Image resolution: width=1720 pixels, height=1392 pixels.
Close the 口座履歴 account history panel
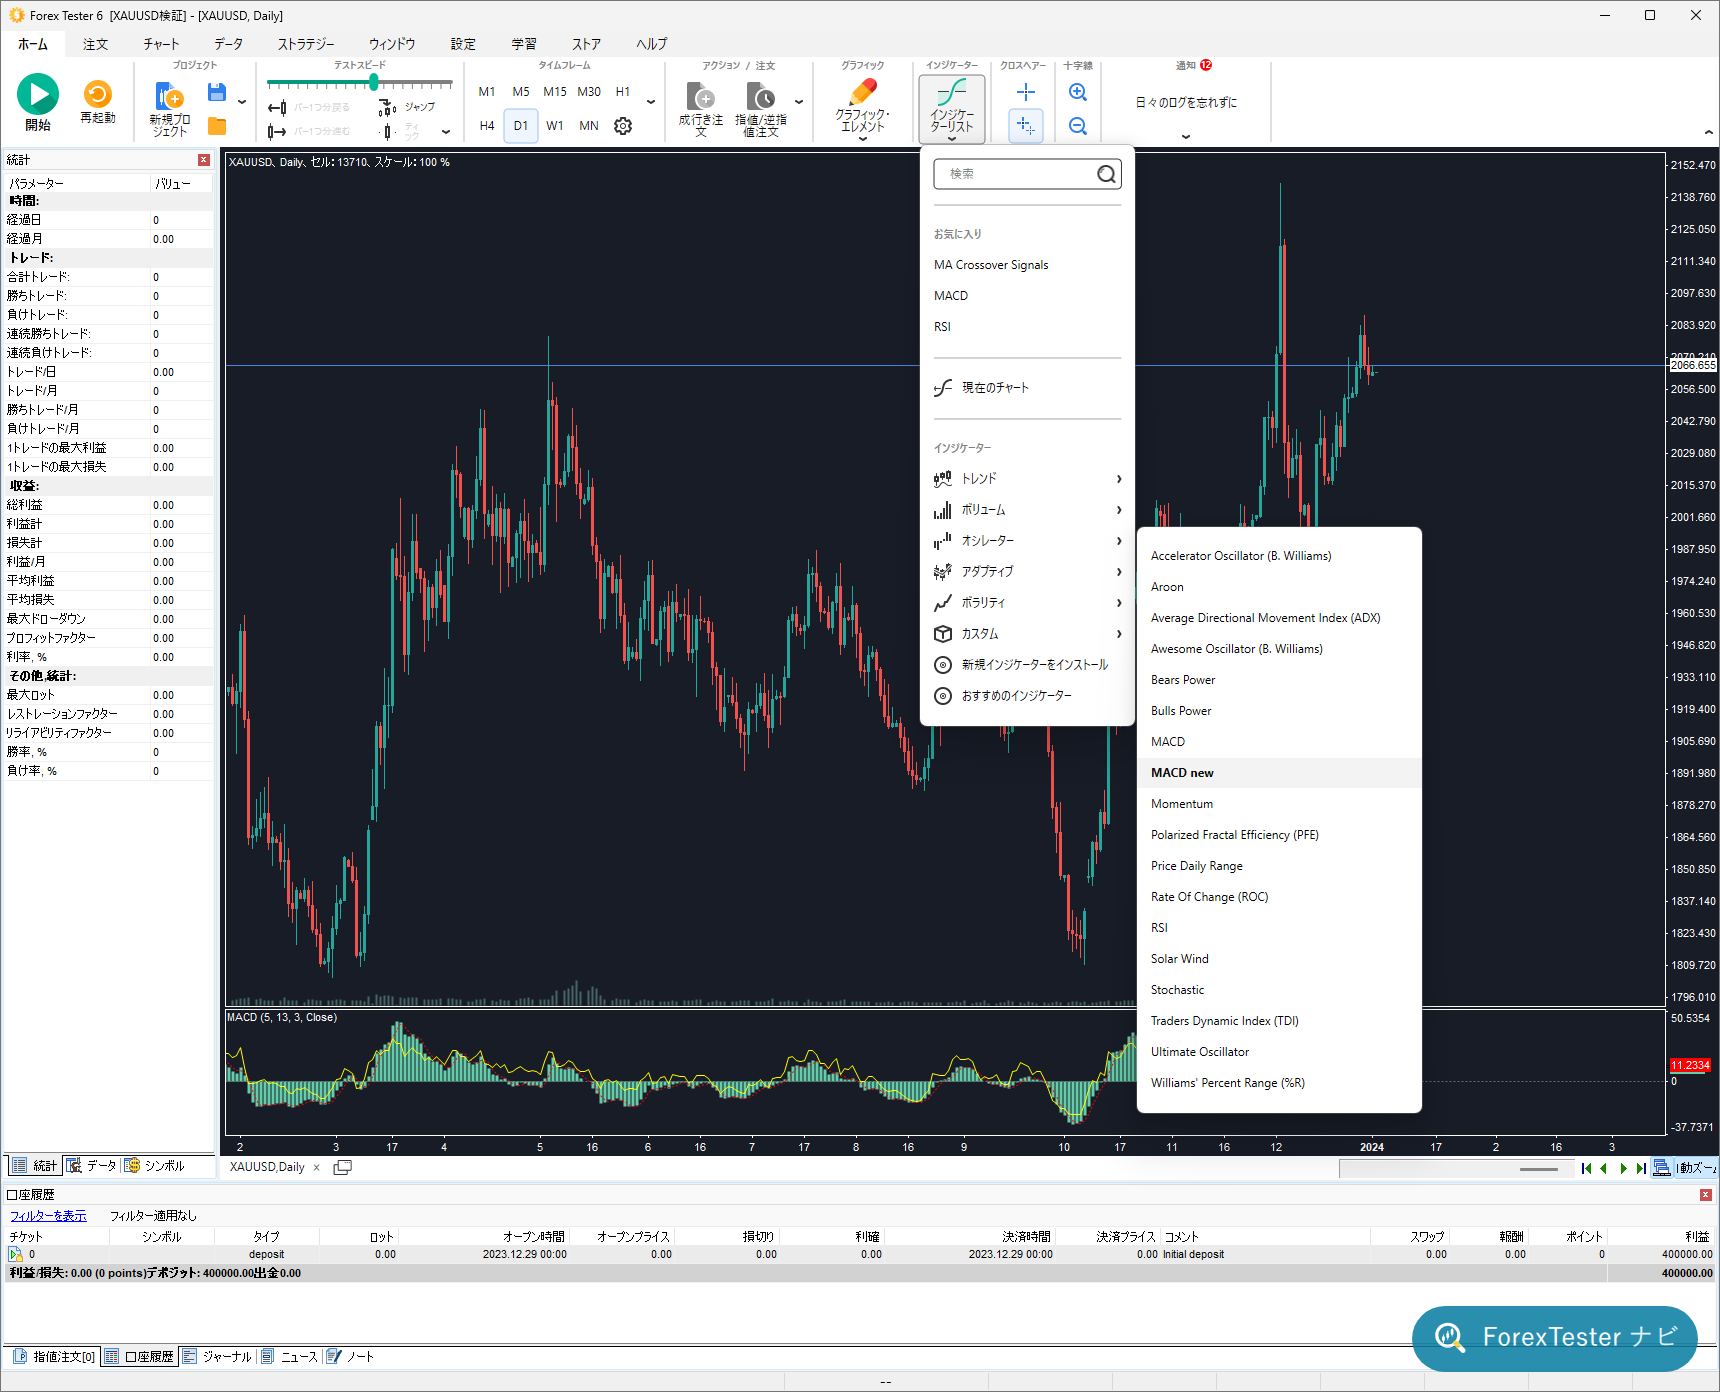click(x=1706, y=1195)
